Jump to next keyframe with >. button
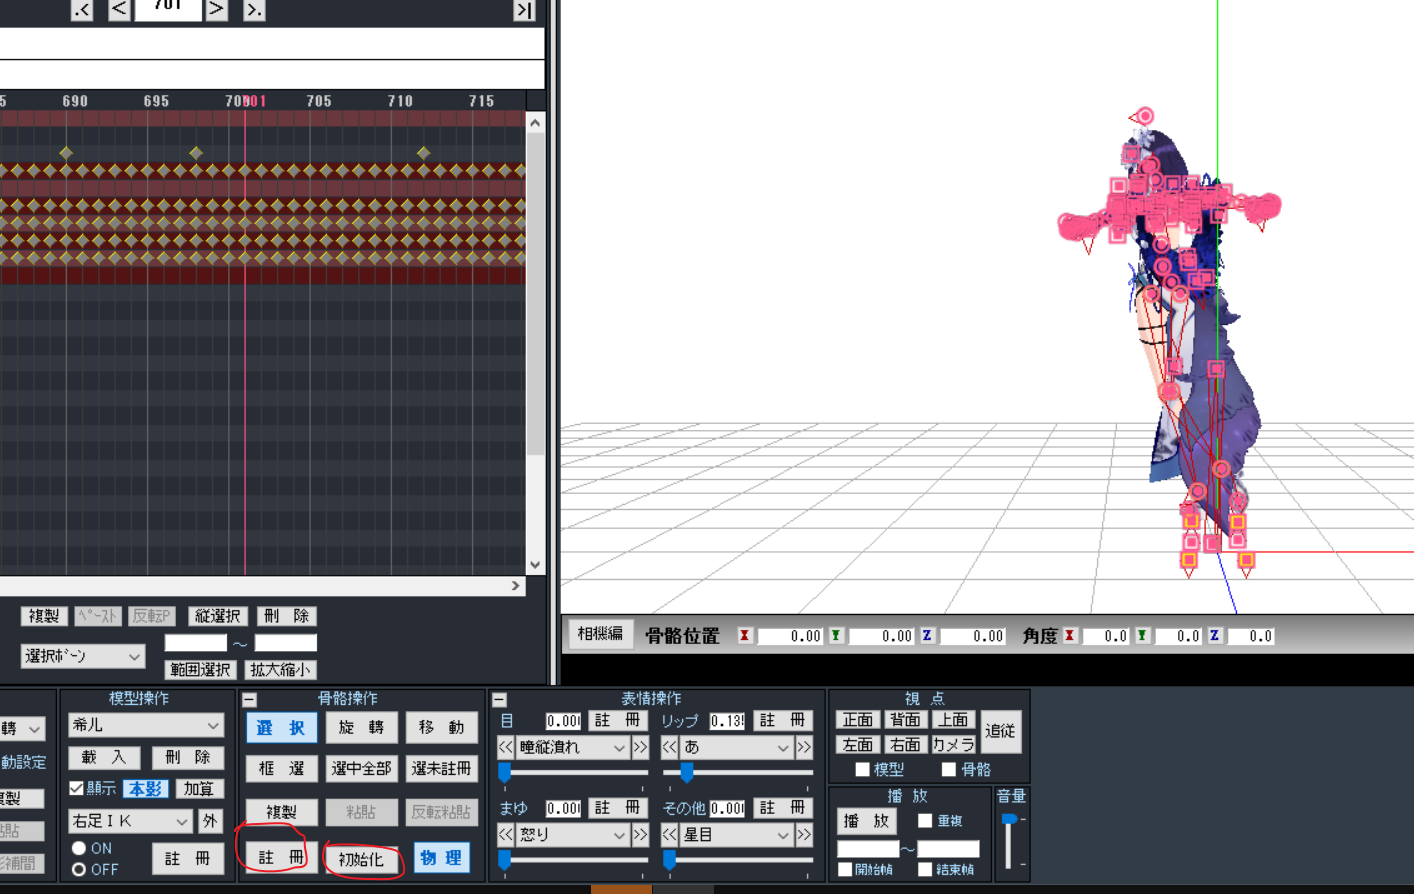 (254, 10)
